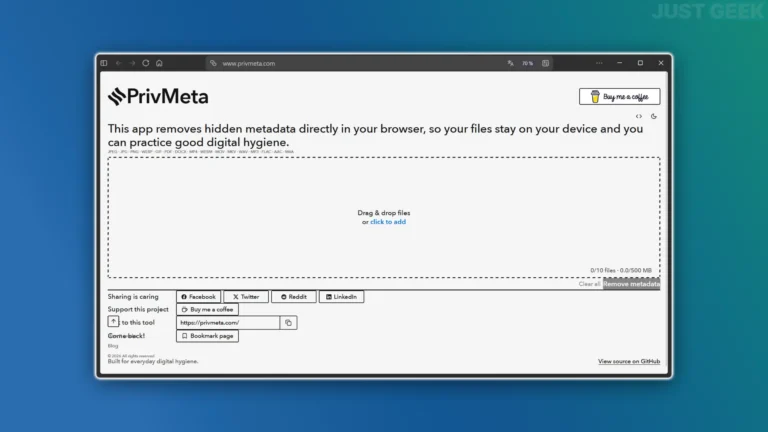Click the 'click to add' link
The height and width of the screenshot is (432, 768).
pos(388,222)
